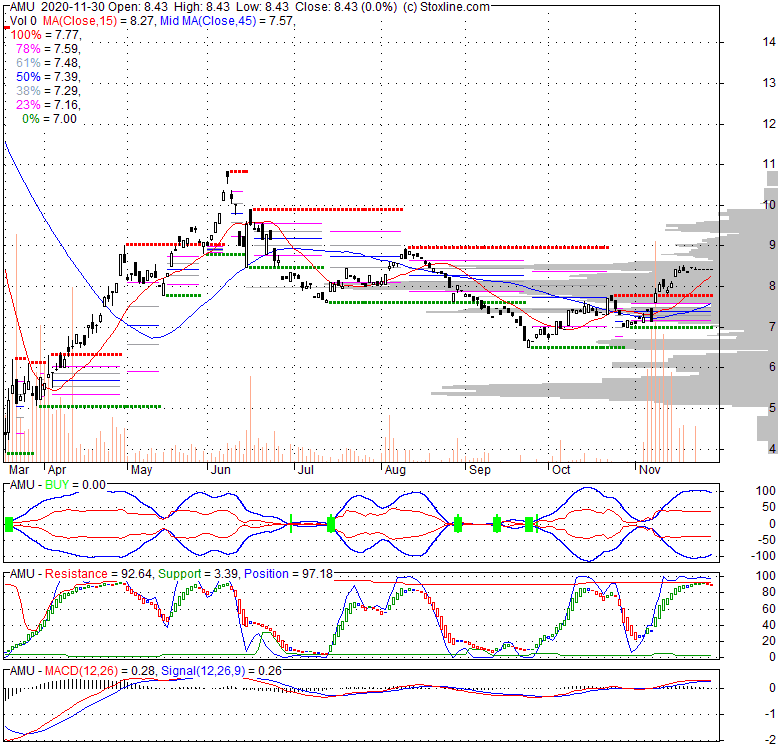Image resolution: width=780 pixels, height=745 pixels.
Task: Click the 'Oct' month label on time axis
Action: (x=561, y=470)
